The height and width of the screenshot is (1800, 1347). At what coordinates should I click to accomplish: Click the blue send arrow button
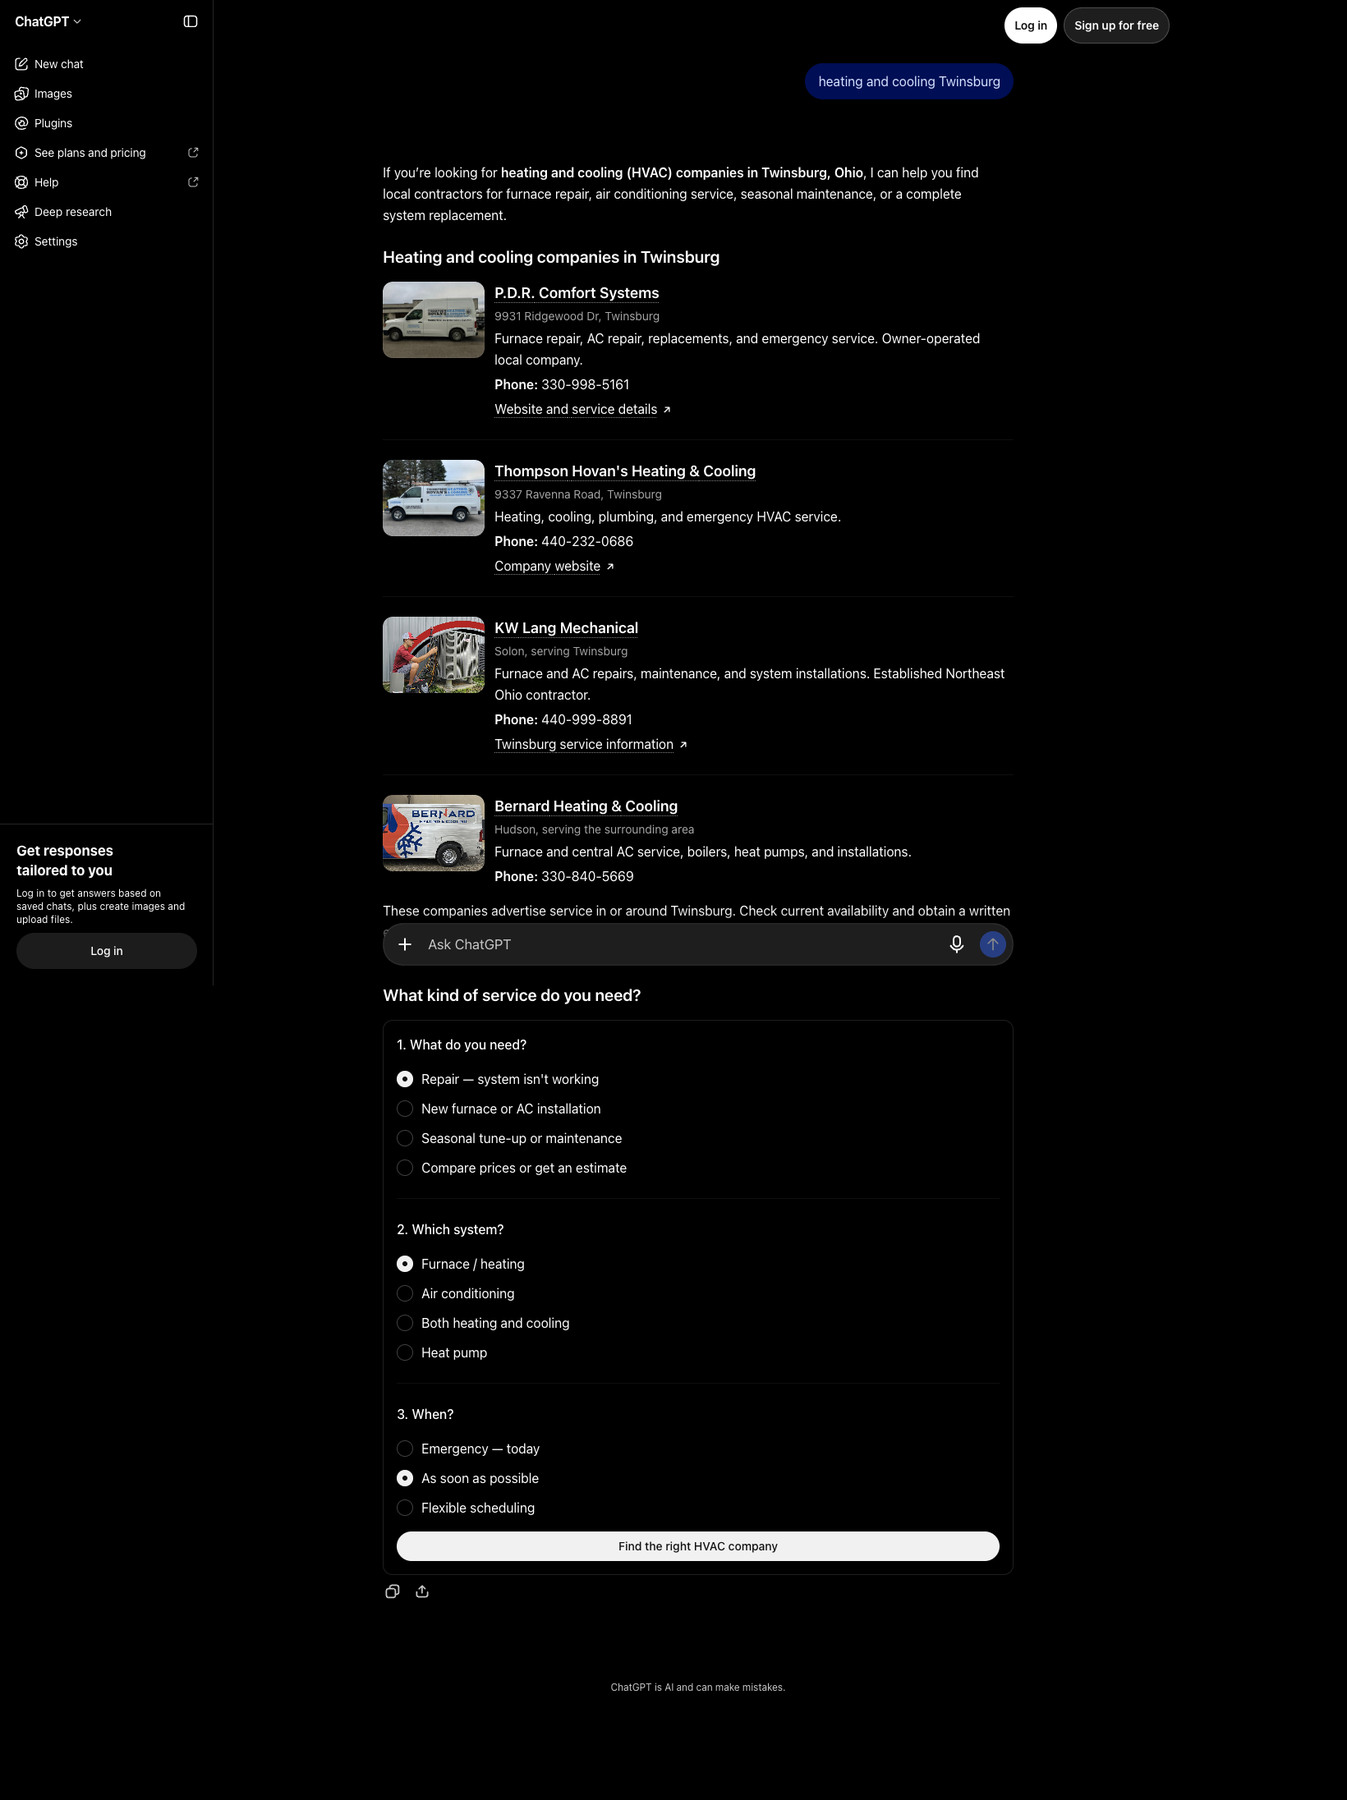click(x=992, y=944)
